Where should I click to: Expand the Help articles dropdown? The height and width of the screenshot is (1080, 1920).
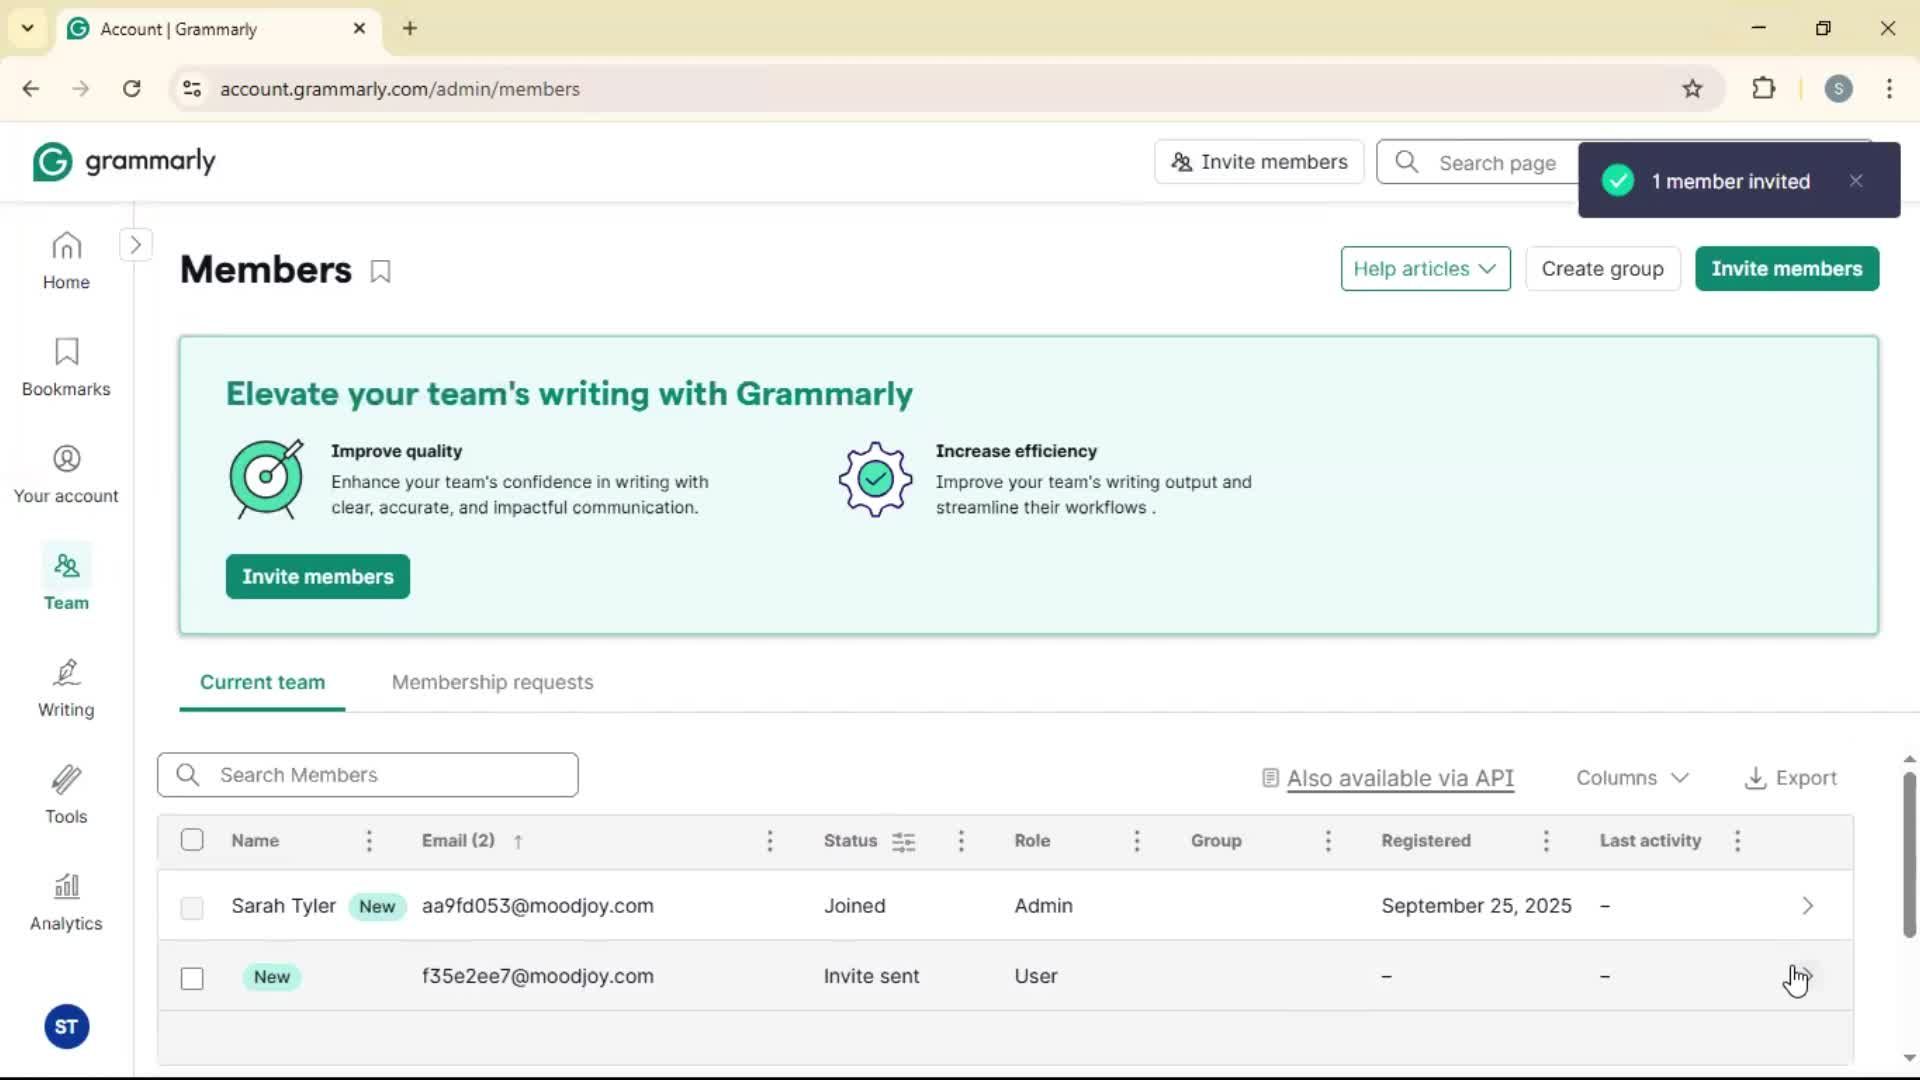tap(1424, 269)
